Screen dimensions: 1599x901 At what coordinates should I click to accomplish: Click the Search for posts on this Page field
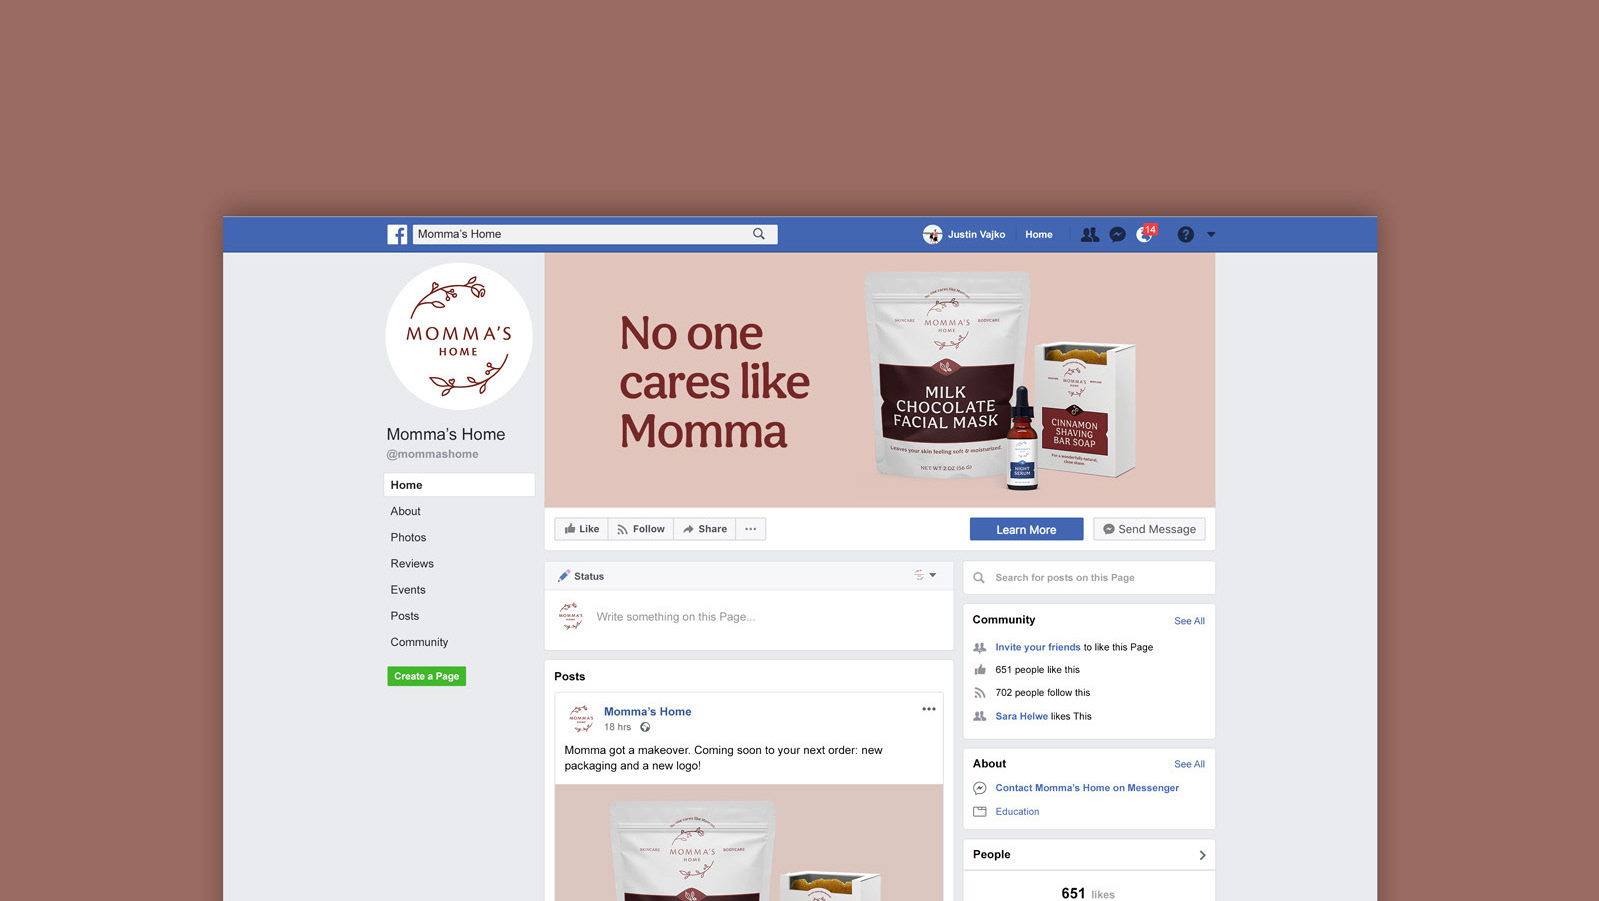click(1089, 578)
